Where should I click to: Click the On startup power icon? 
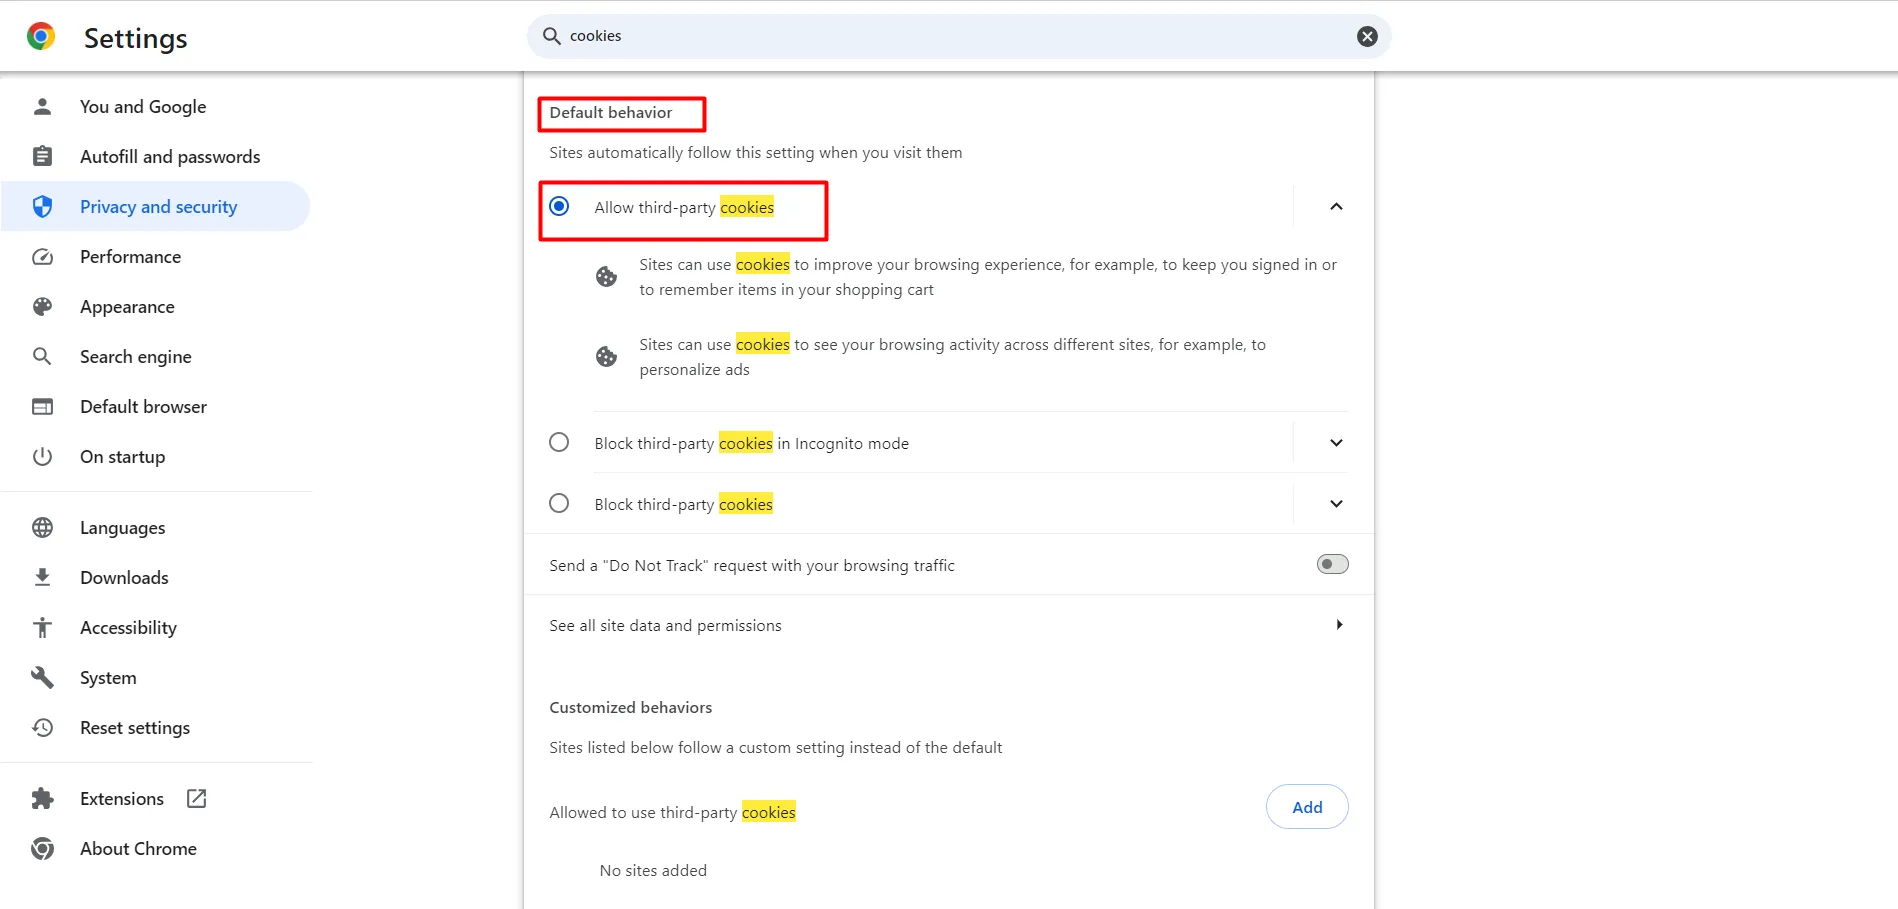42,456
